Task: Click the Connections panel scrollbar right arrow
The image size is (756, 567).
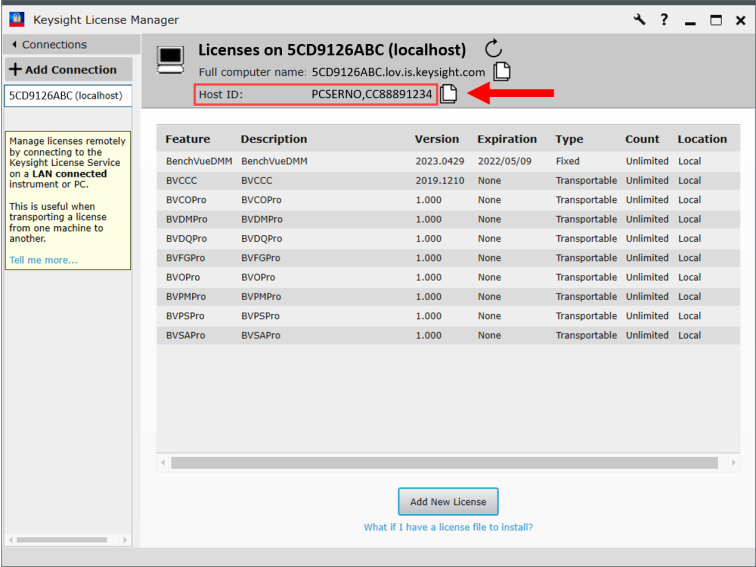Action: 125,540
